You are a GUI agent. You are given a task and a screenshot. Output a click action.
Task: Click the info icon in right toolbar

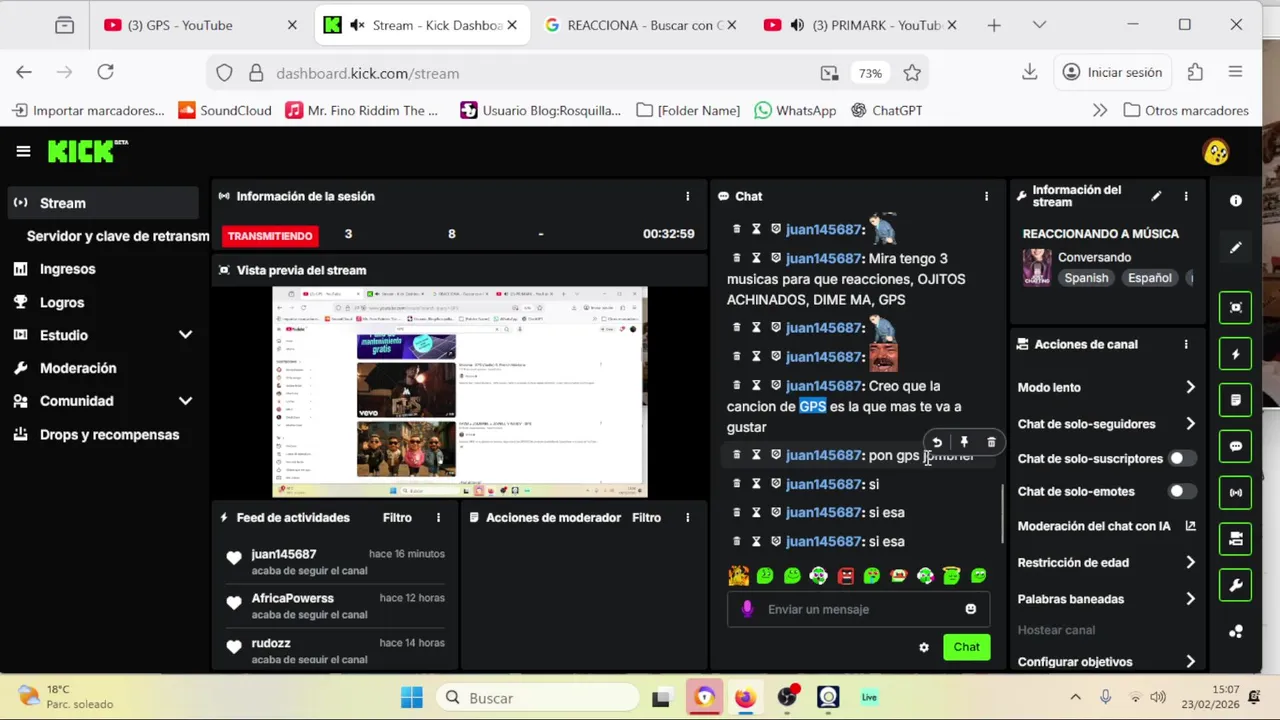[x=1236, y=201]
